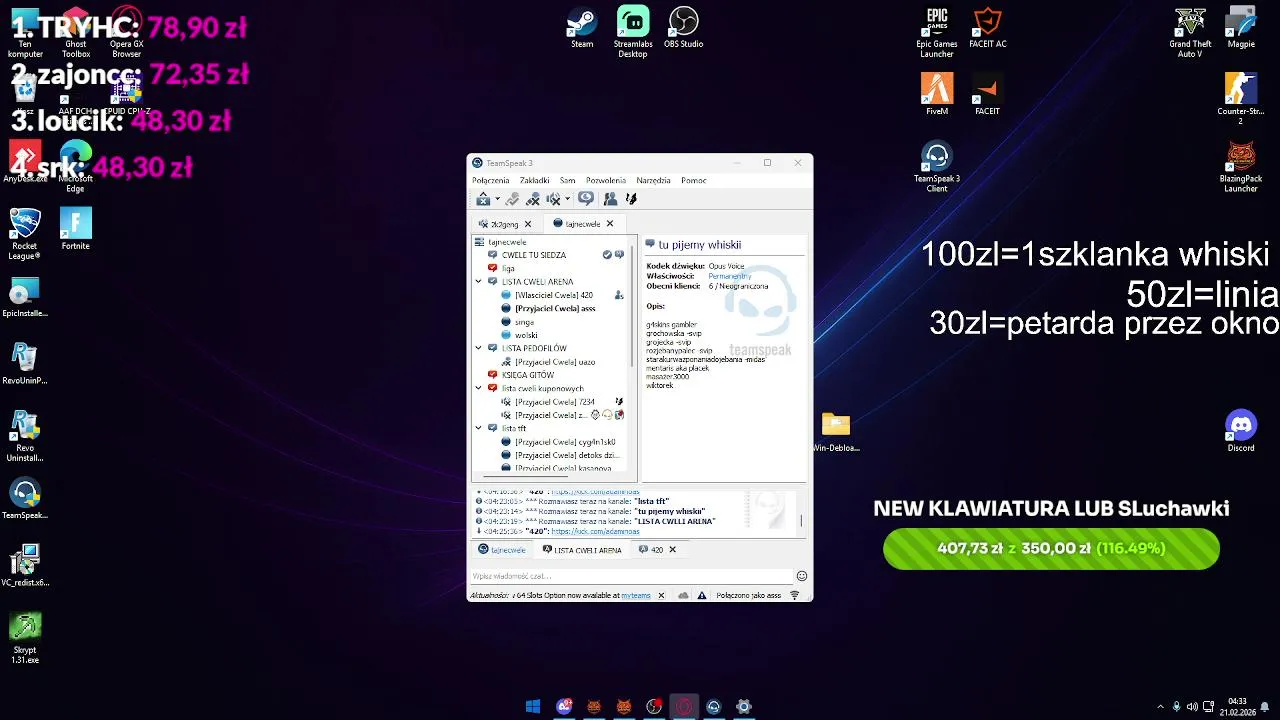Select user [Przyjaciel Cwela] uazo

[x=555, y=362]
